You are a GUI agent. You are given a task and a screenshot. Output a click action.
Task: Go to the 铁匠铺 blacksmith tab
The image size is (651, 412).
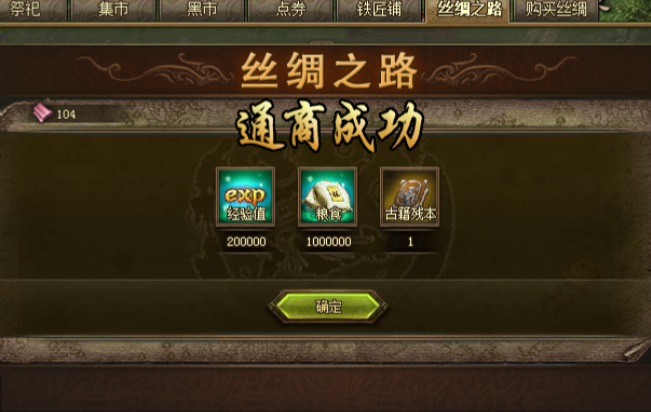click(379, 10)
